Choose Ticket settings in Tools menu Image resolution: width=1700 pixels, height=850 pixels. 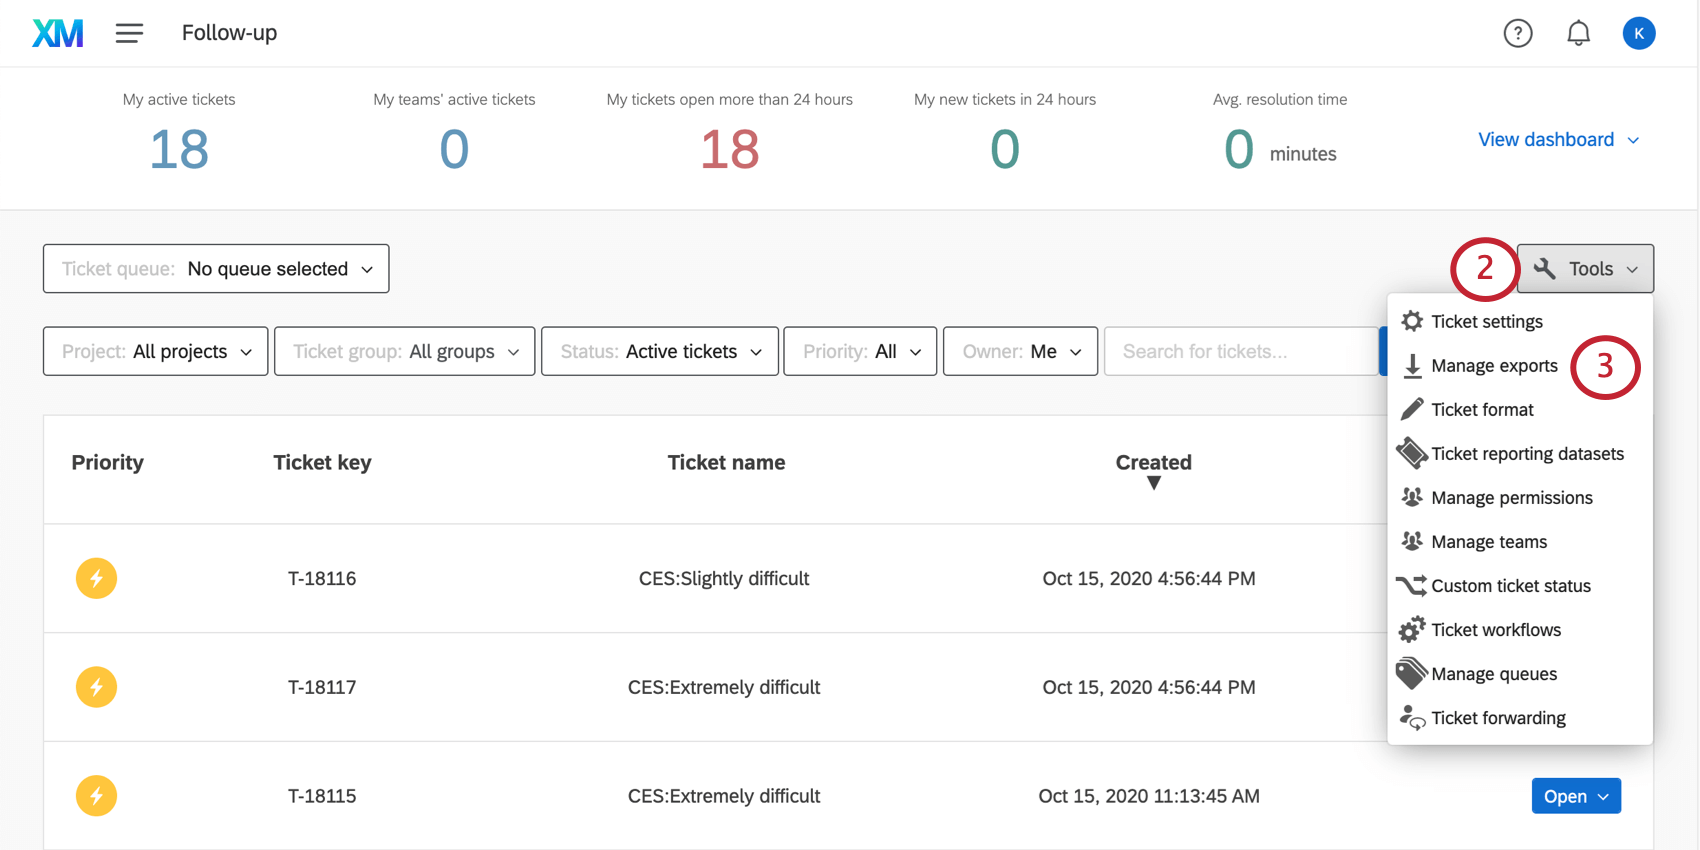click(1486, 322)
